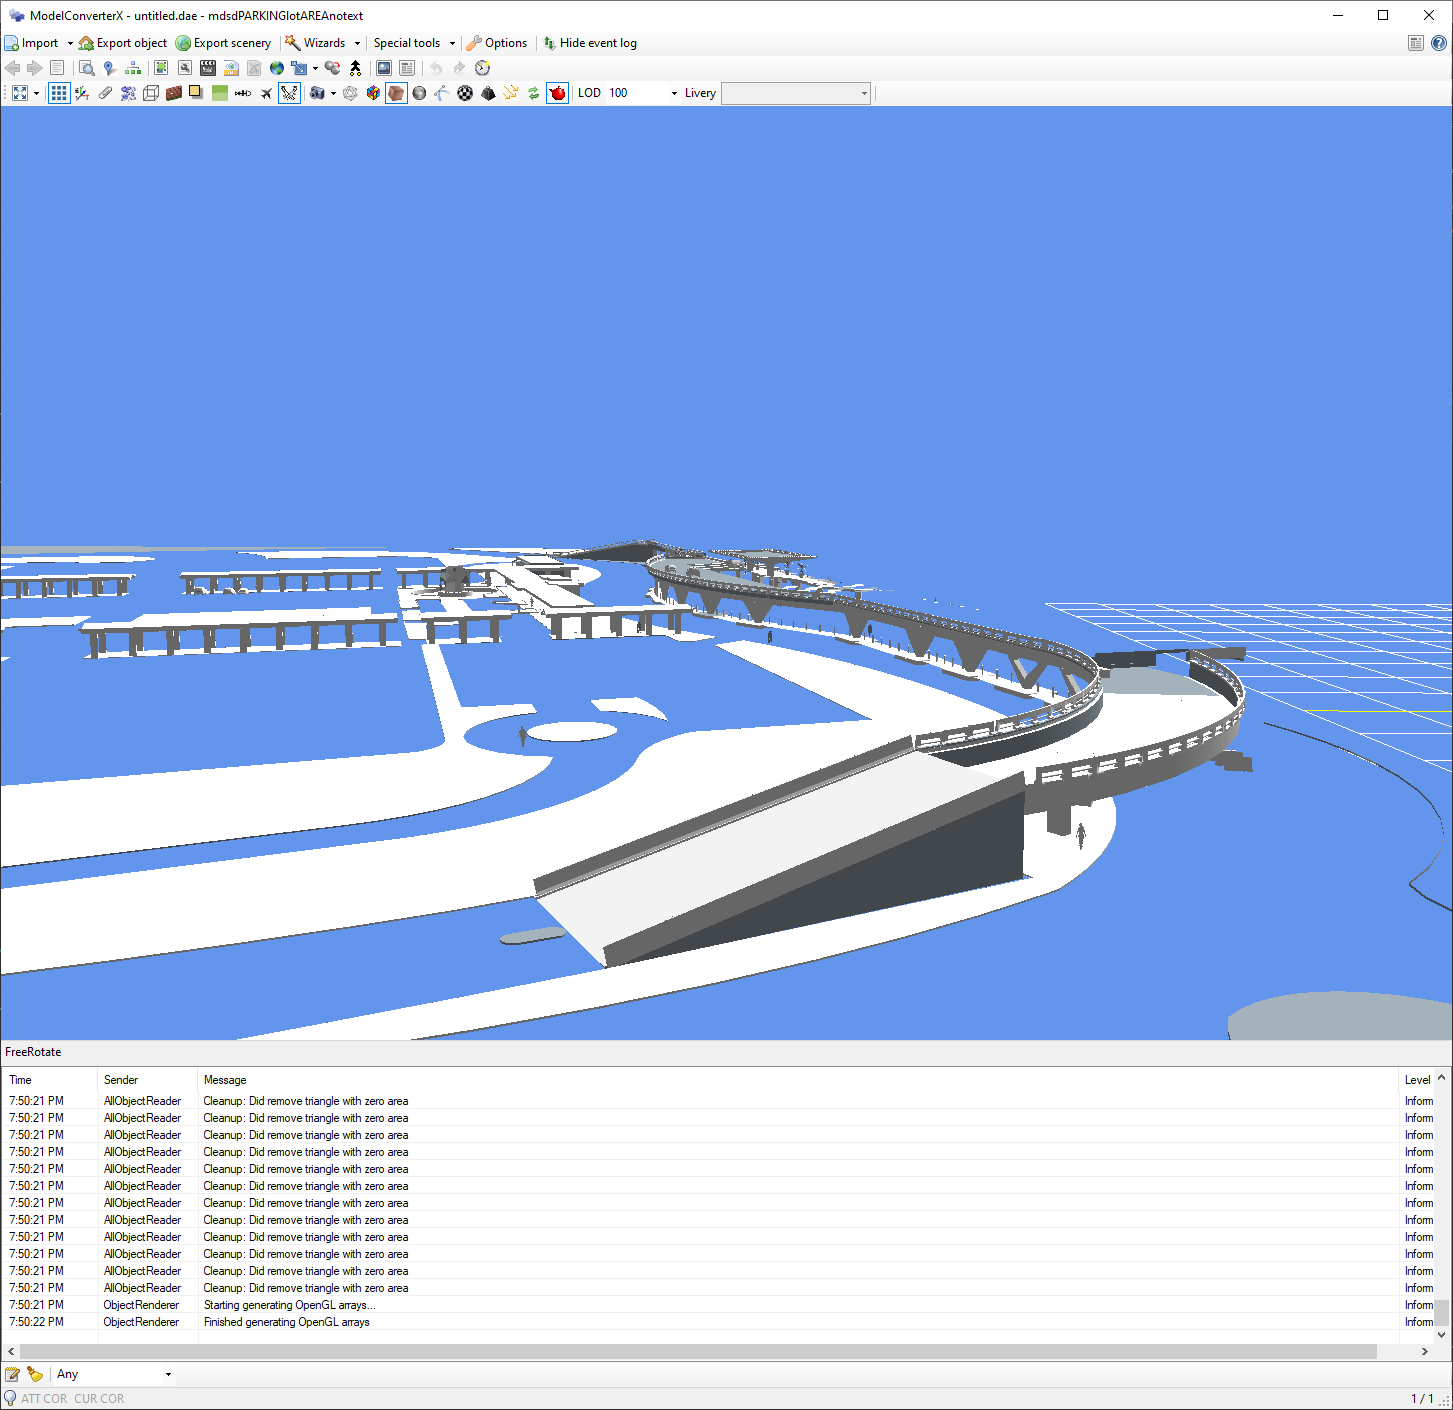Click the red apple render icon
The image size is (1453, 1410).
pyautogui.click(x=557, y=93)
